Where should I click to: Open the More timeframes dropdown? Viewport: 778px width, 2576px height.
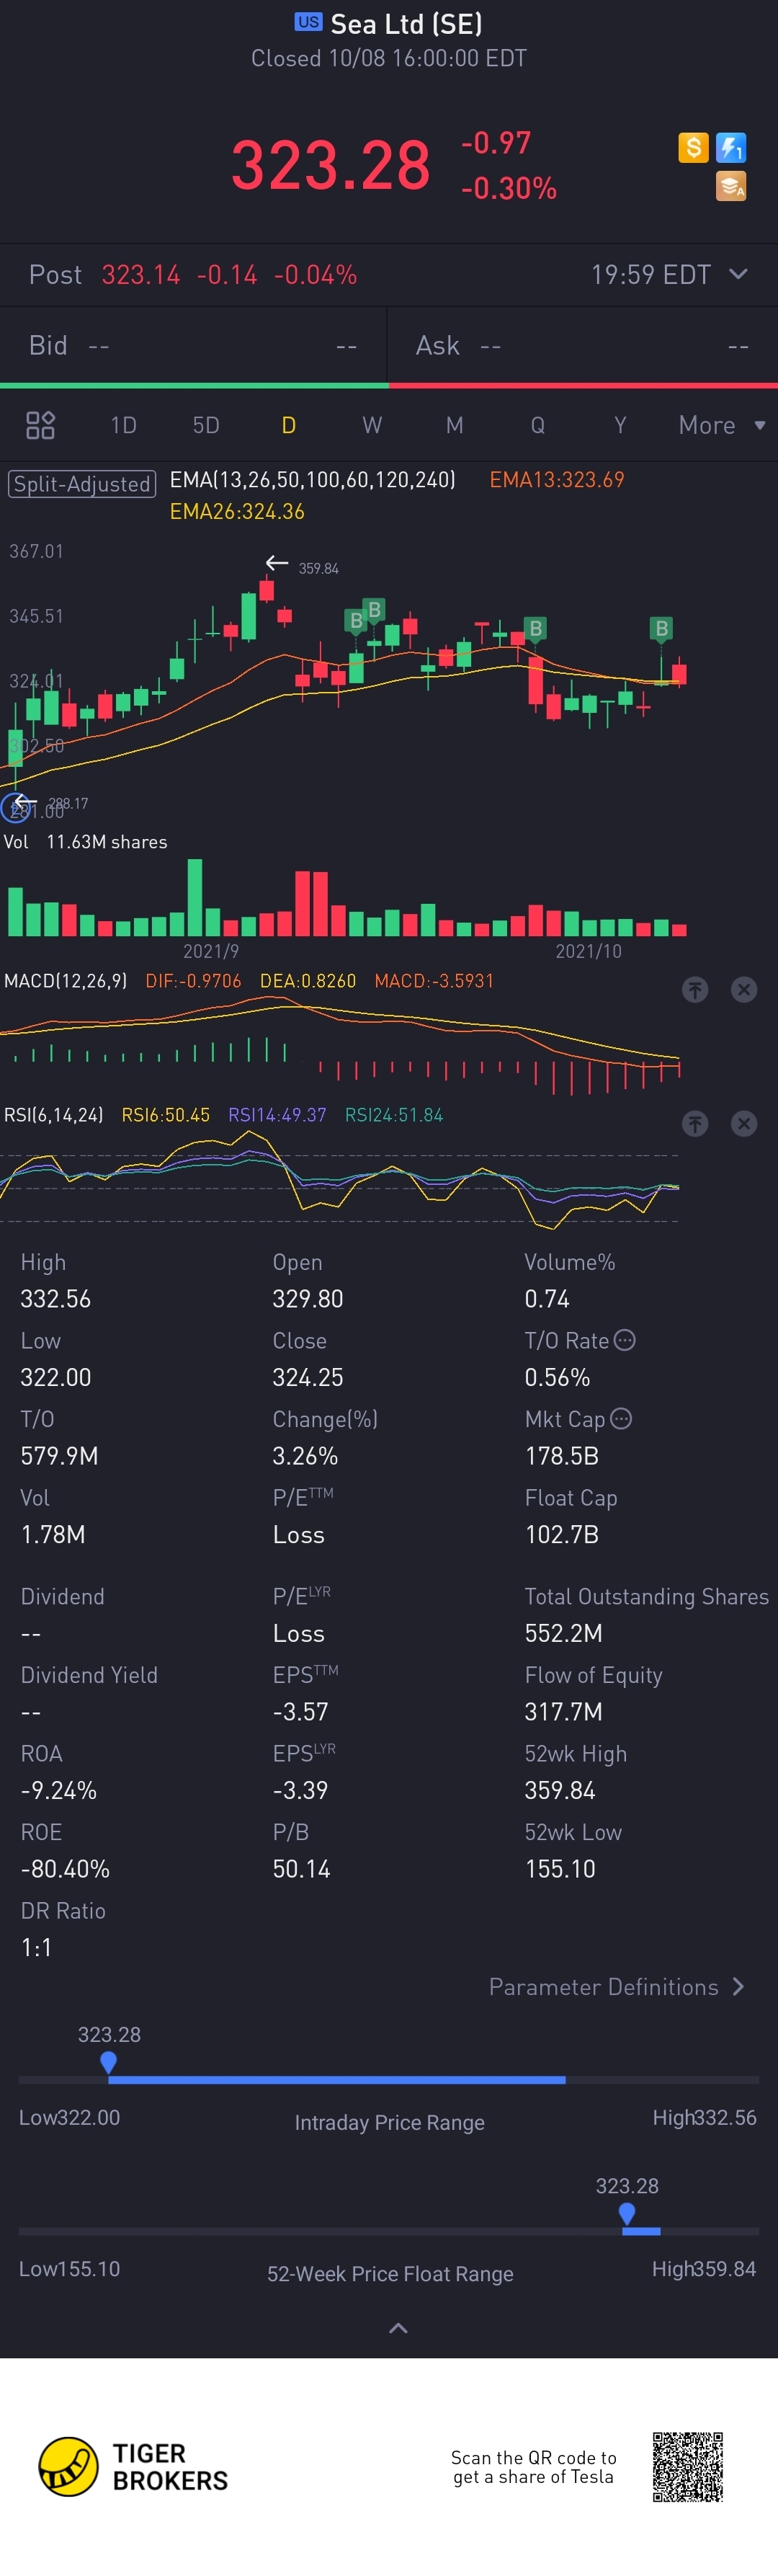[x=722, y=425]
